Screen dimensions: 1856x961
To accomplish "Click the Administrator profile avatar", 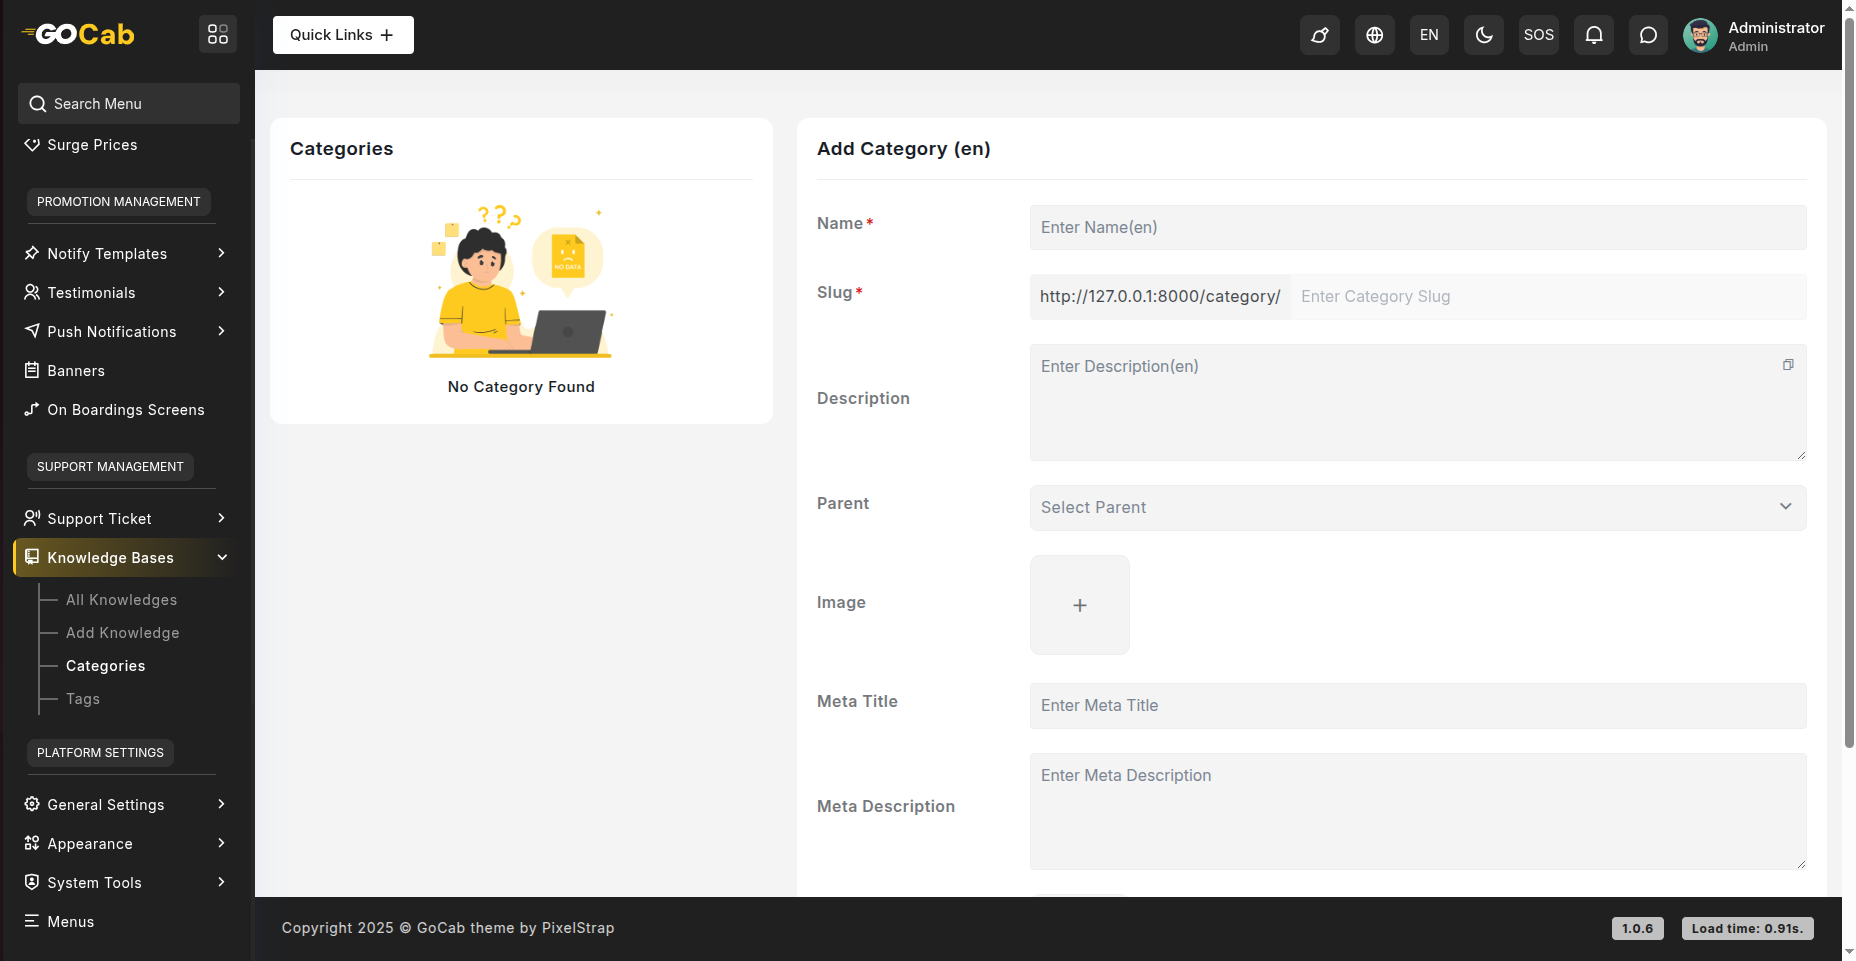I will point(1700,35).
